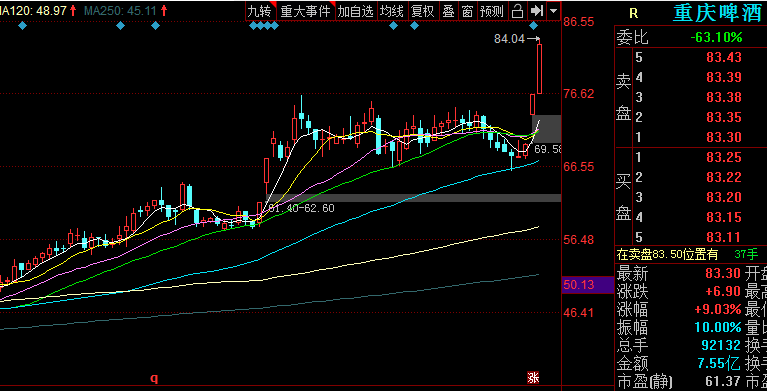The height and width of the screenshot is (391, 767).
Task: Select buy level 4 price 83.15
Action: [723, 217]
